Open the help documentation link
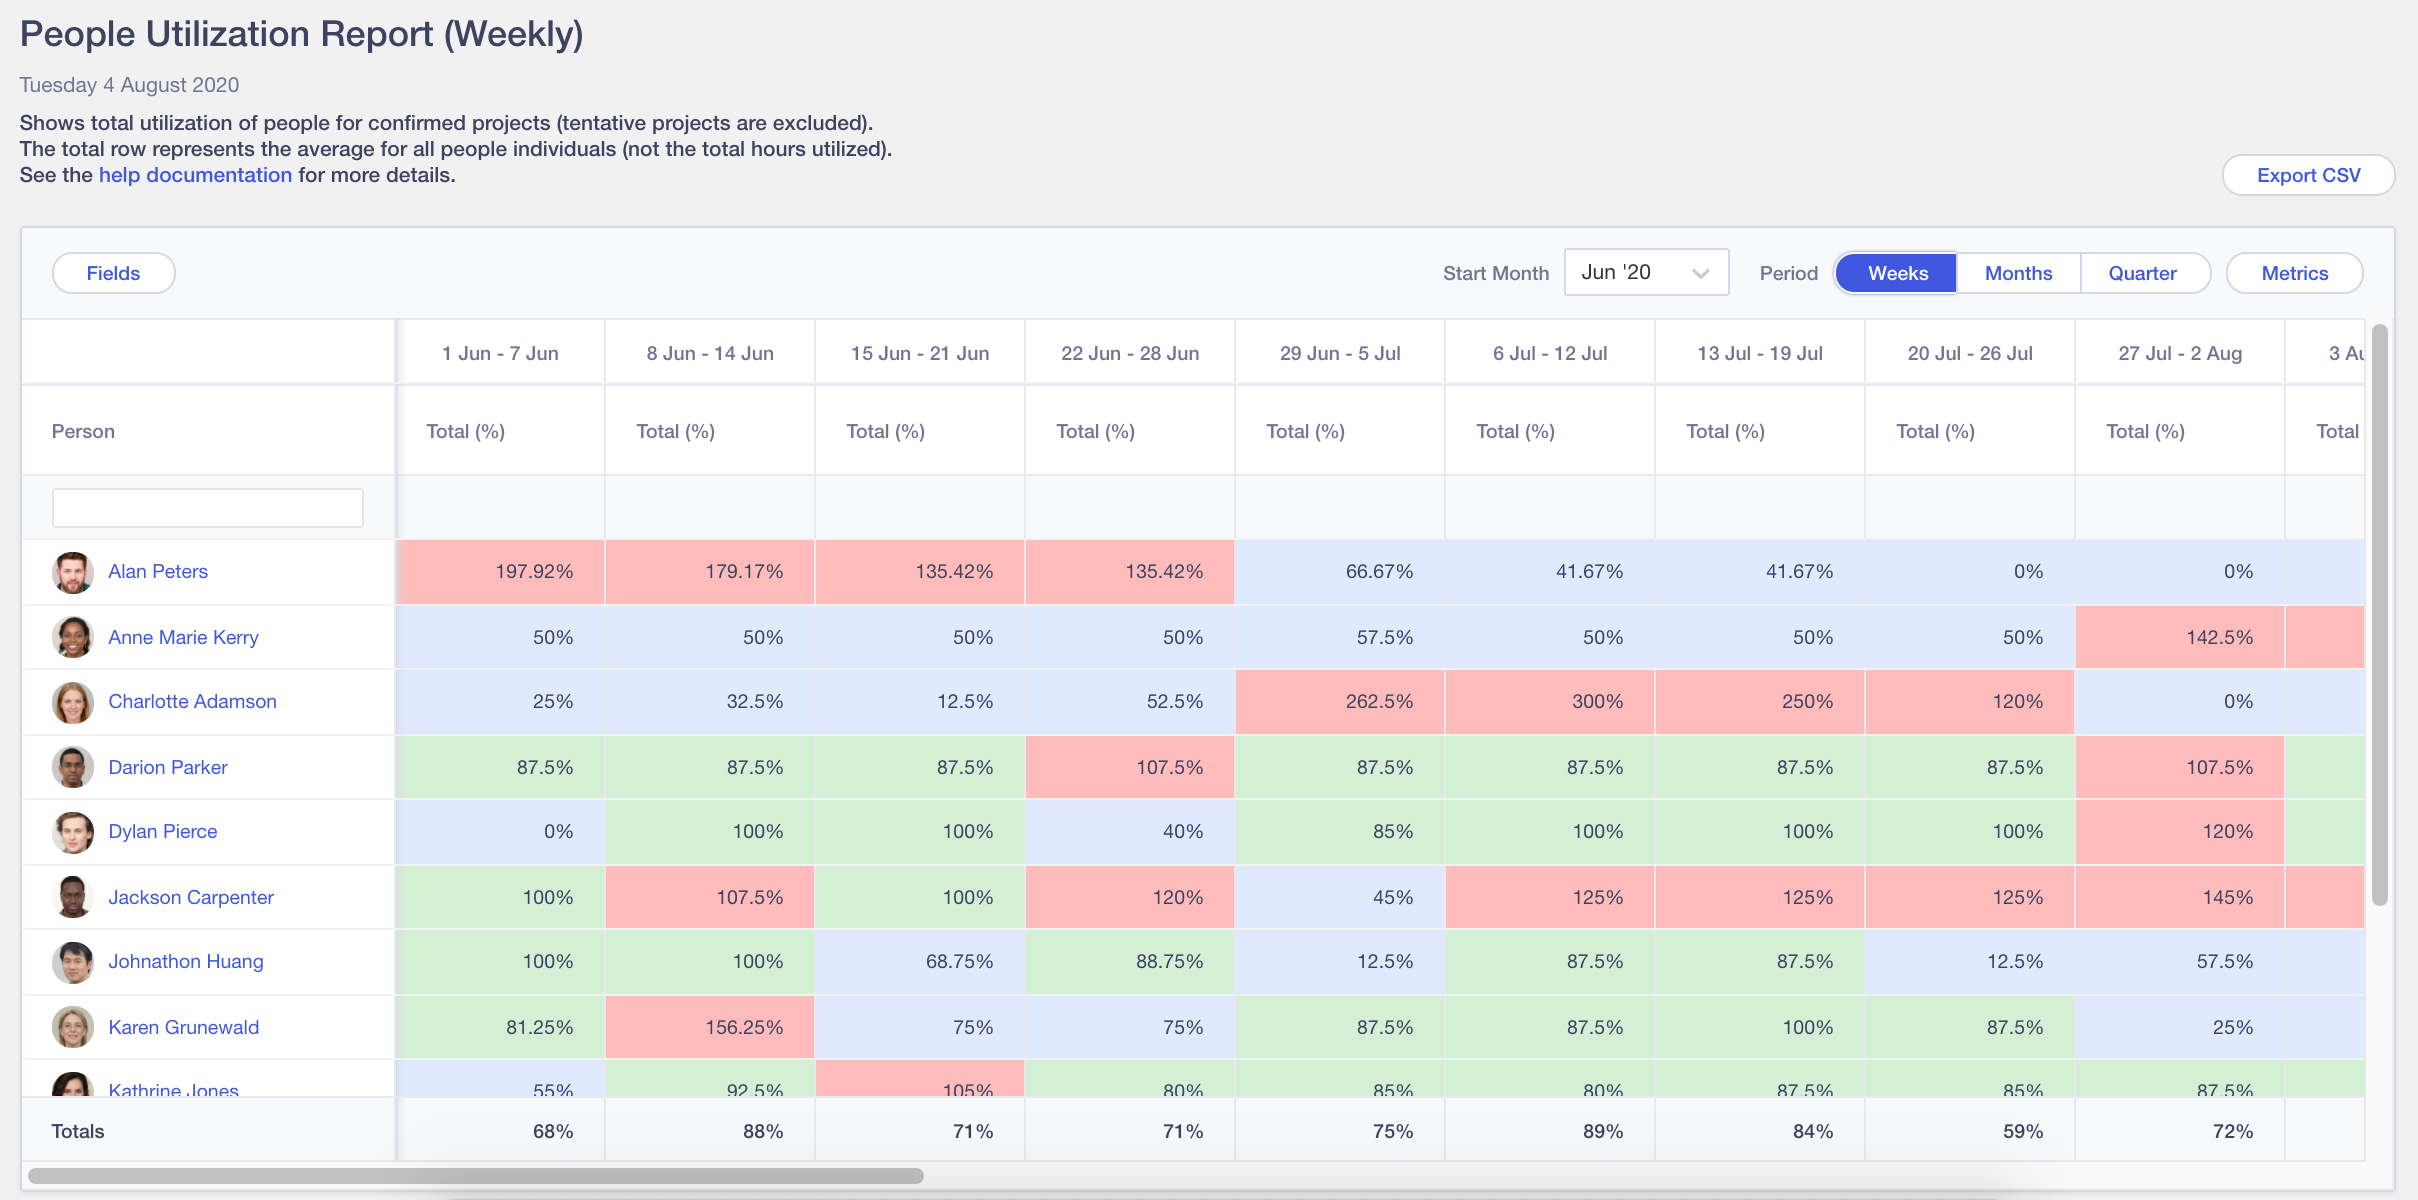Screen dimensions: 2418x1200 click(x=196, y=174)
